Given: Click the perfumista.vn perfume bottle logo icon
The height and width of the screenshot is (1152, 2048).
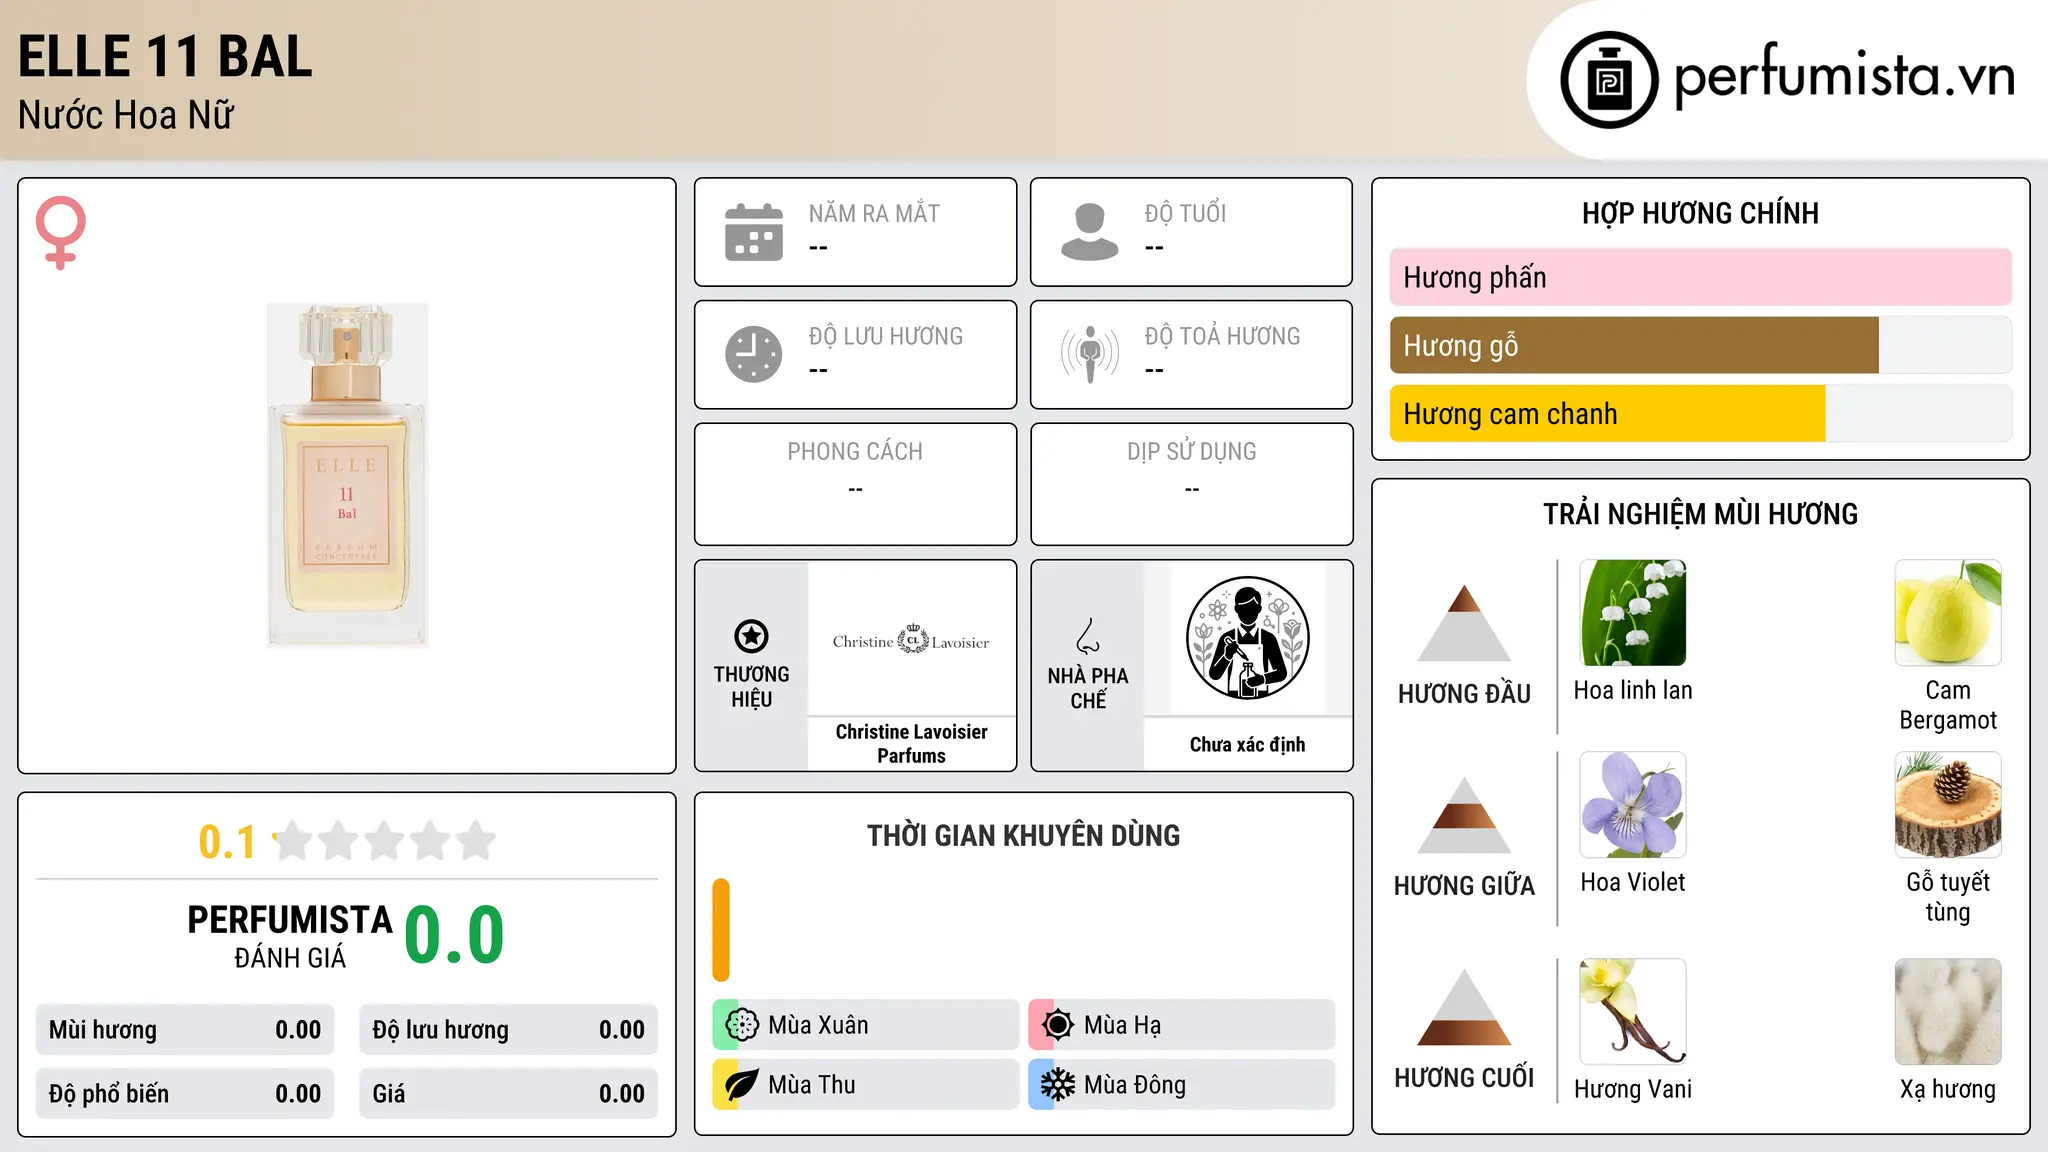Looking at the screenshot, I should pyautogui.click(x=1609, y=80).
